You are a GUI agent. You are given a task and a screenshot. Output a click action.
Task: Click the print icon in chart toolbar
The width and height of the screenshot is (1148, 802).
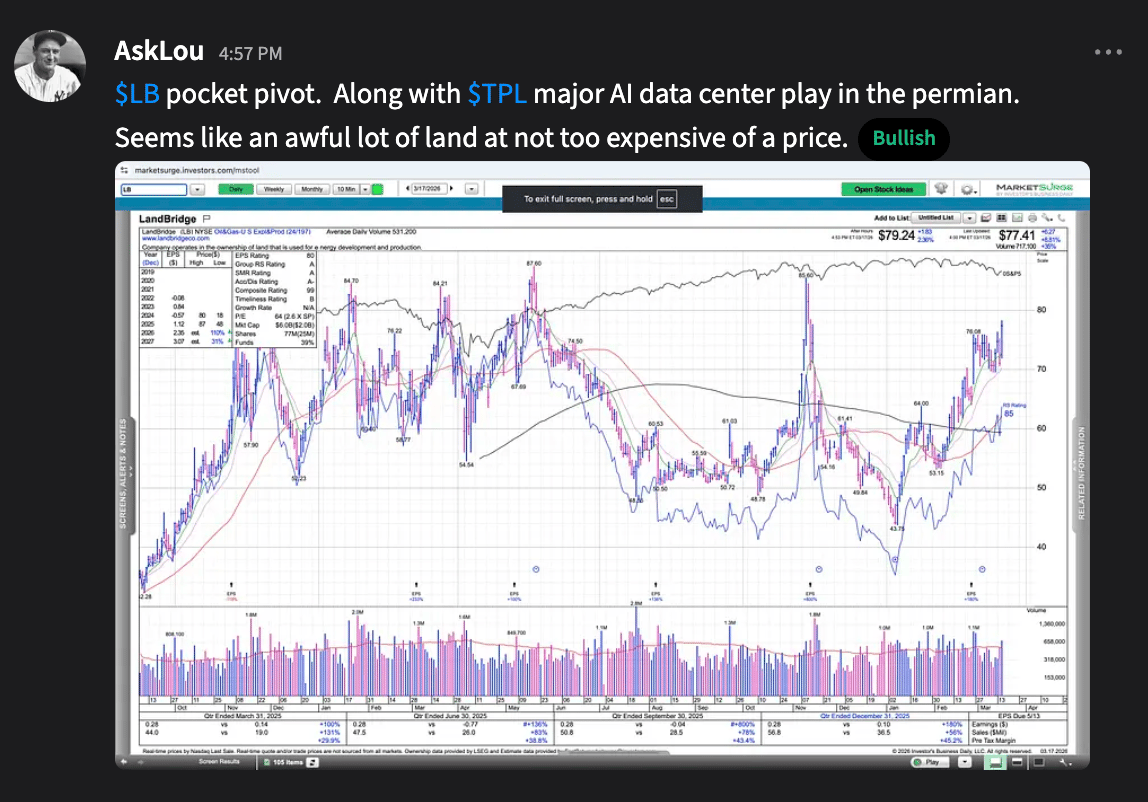tap(1032, 218)
